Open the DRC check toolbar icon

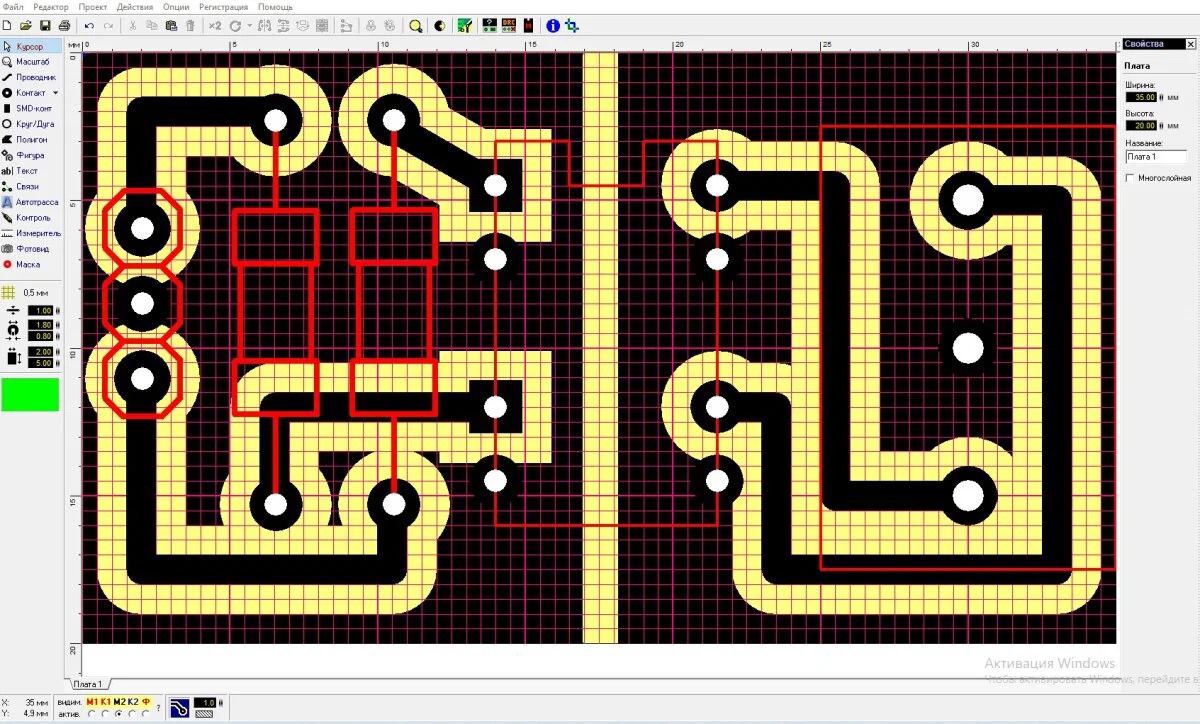pyautogui.click(x=508, y=25)
